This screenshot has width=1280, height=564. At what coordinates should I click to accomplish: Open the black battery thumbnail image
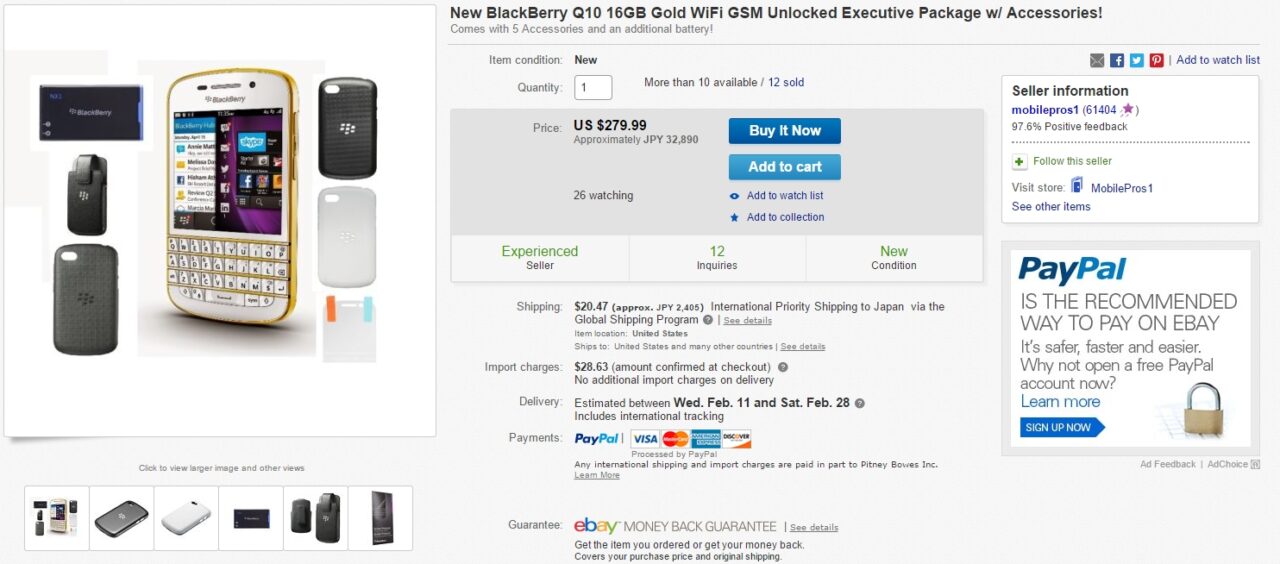[x=251, y=518]
